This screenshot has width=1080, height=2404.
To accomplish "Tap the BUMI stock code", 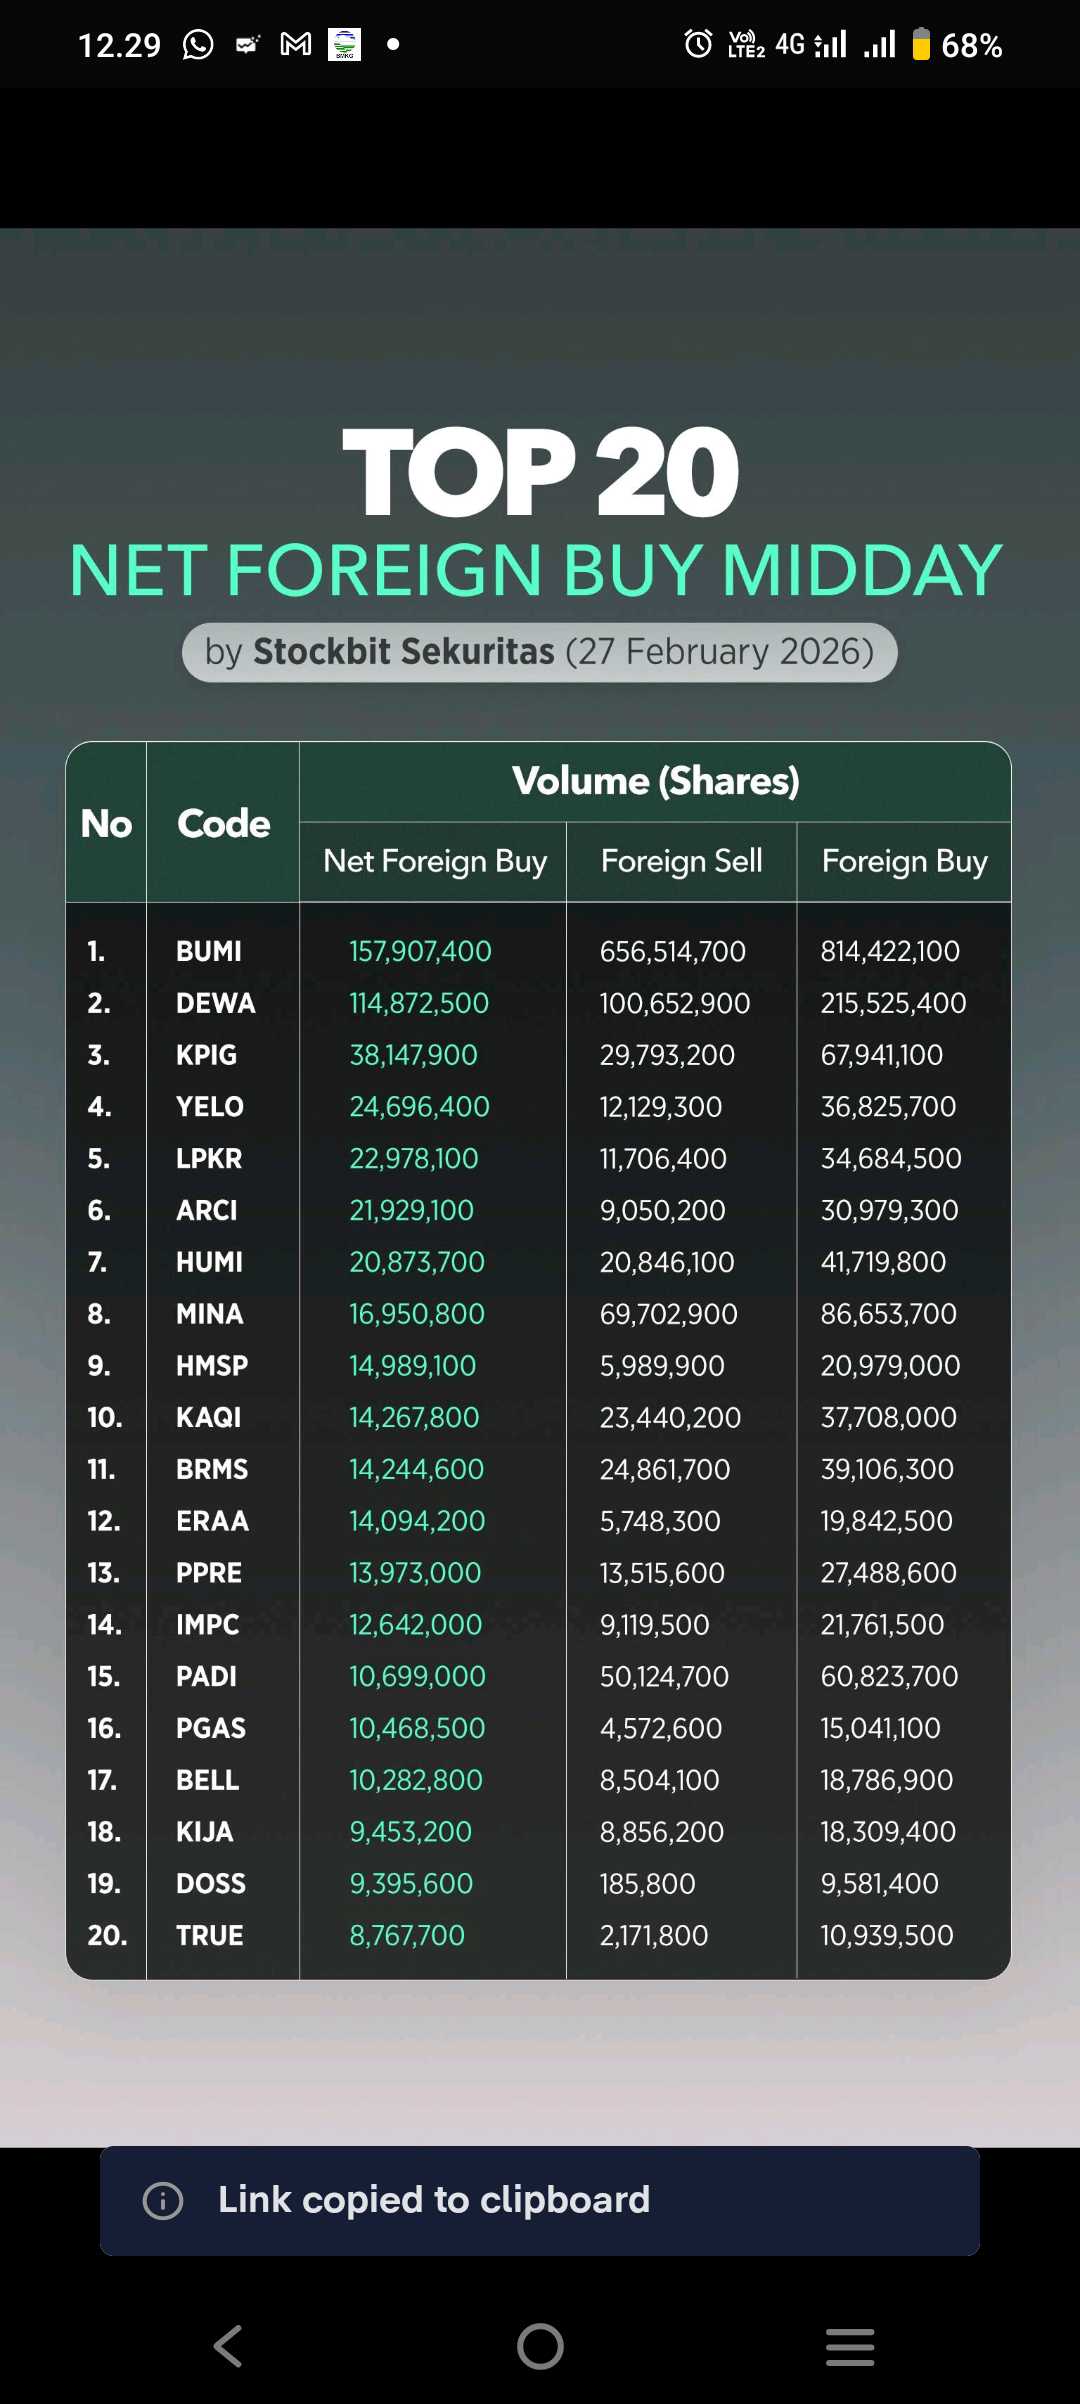I will (x=208, y=951).
